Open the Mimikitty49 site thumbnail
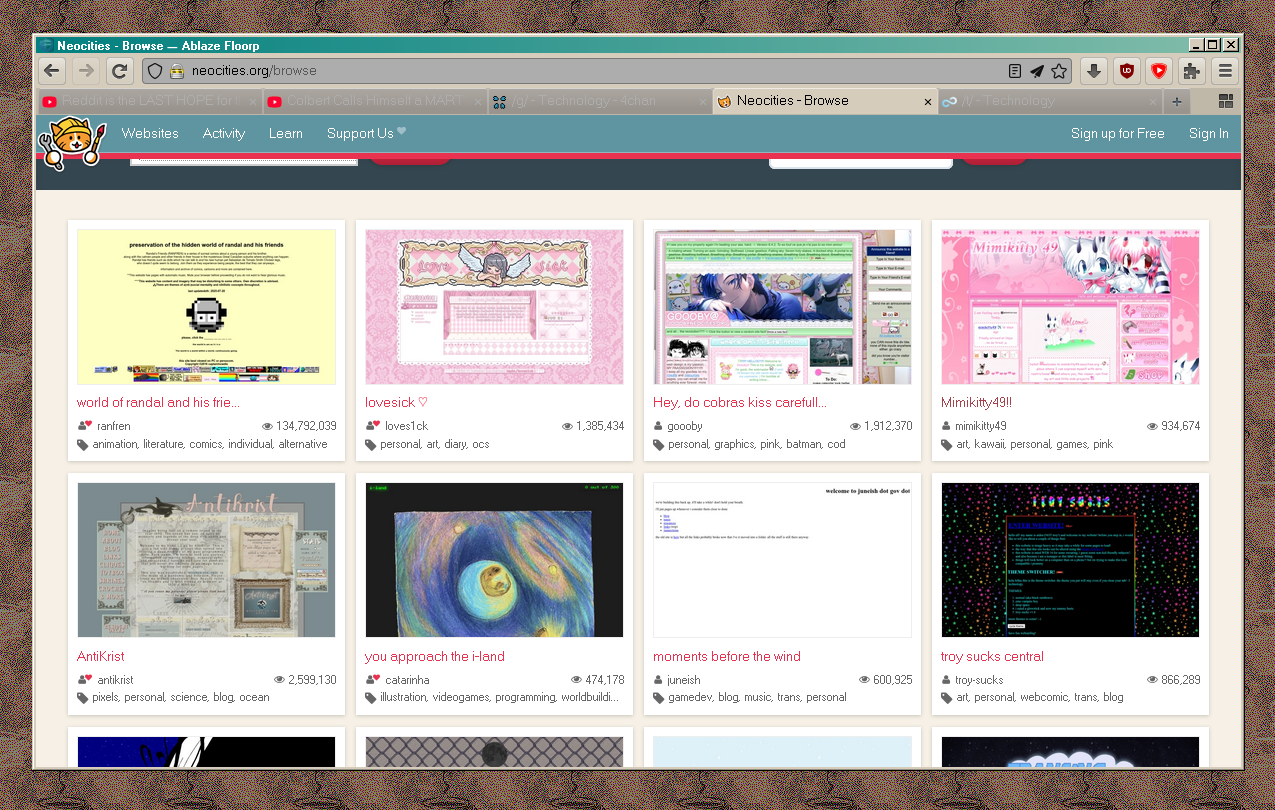1275x810 pixels. [1070, 307]
